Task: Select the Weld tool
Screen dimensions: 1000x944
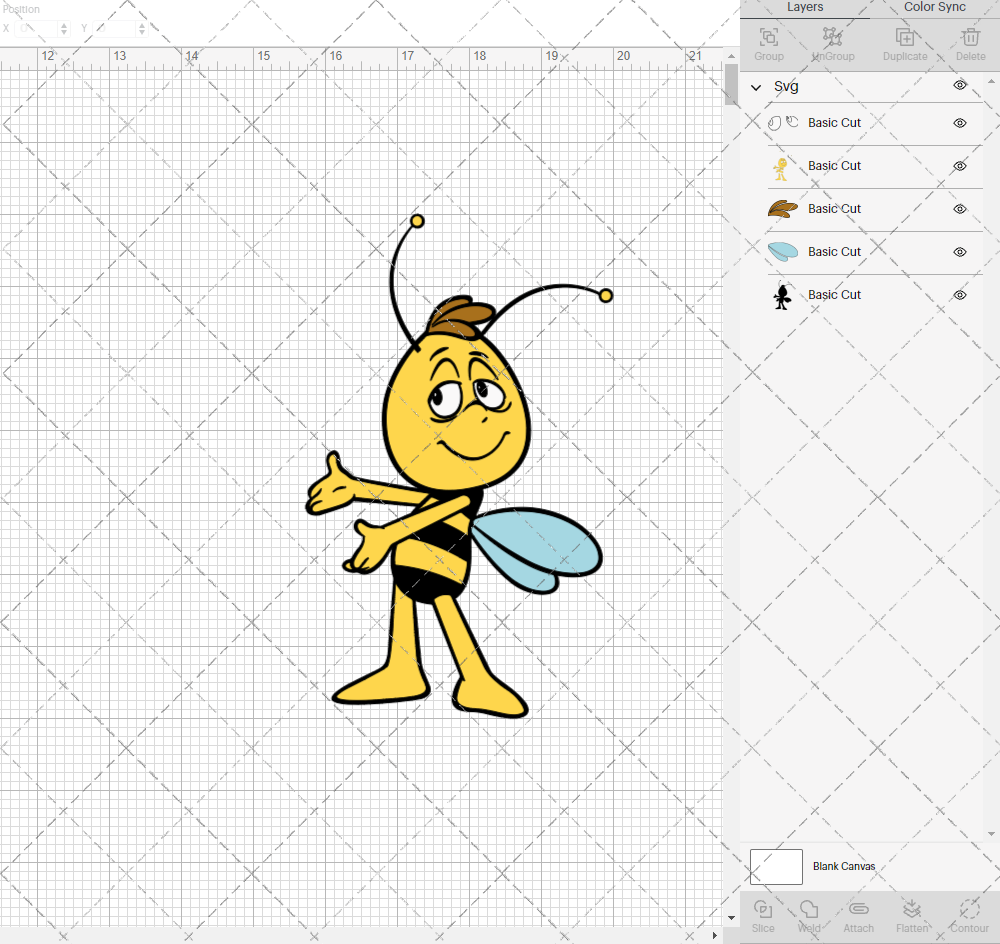Action: click(x=809, y=909)
